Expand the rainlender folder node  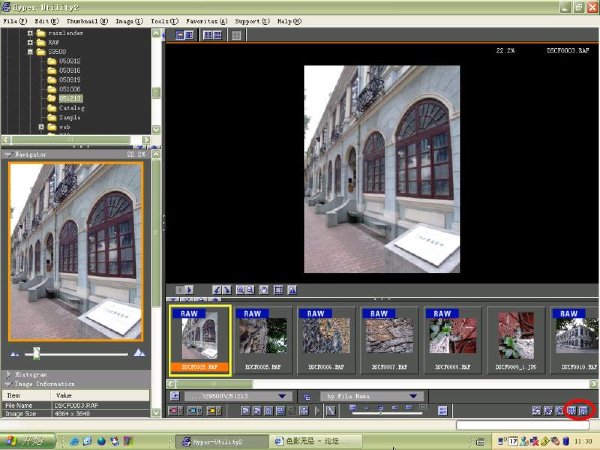(x=30, y=33)
